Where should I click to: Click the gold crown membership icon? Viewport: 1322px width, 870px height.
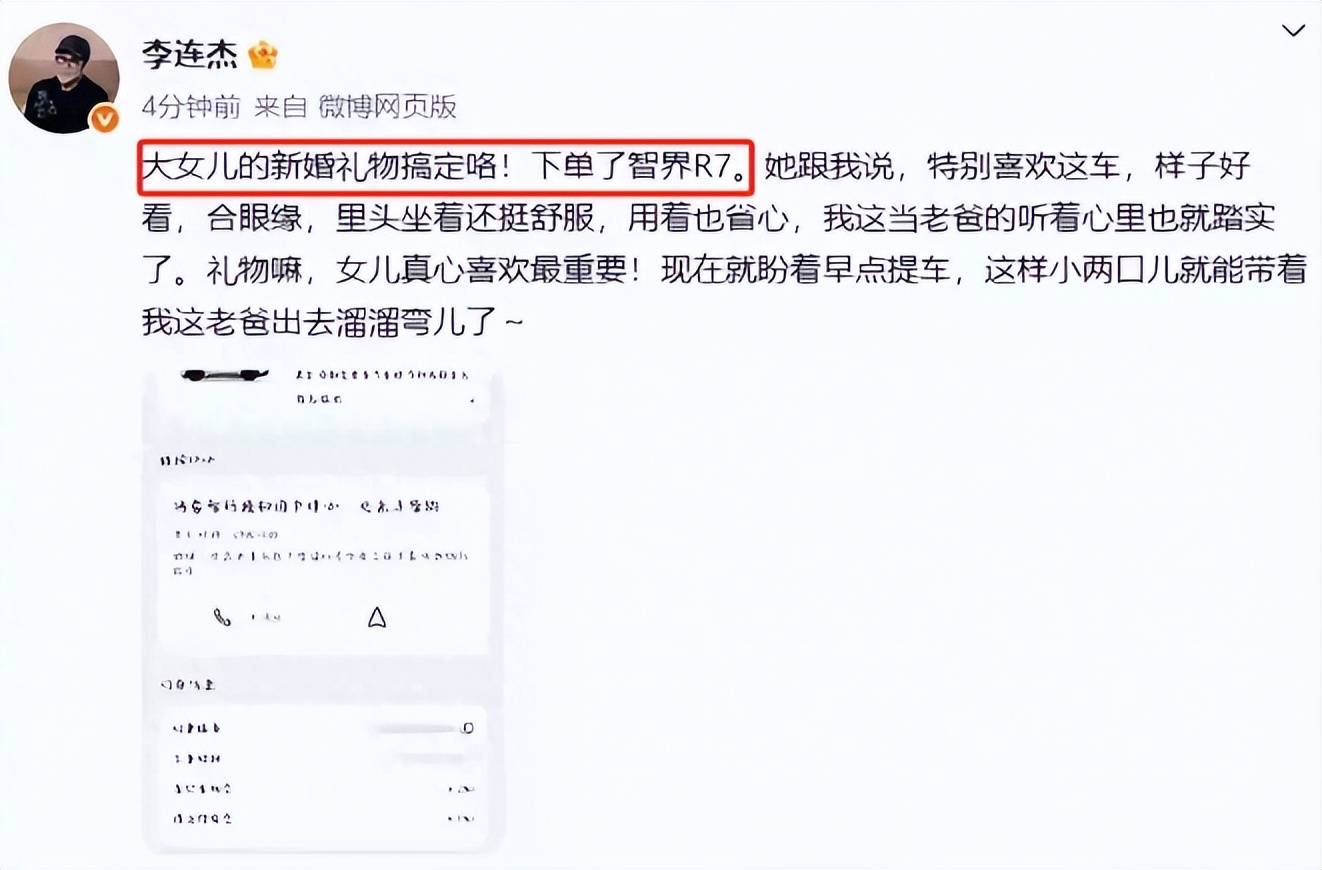(263, 55)
